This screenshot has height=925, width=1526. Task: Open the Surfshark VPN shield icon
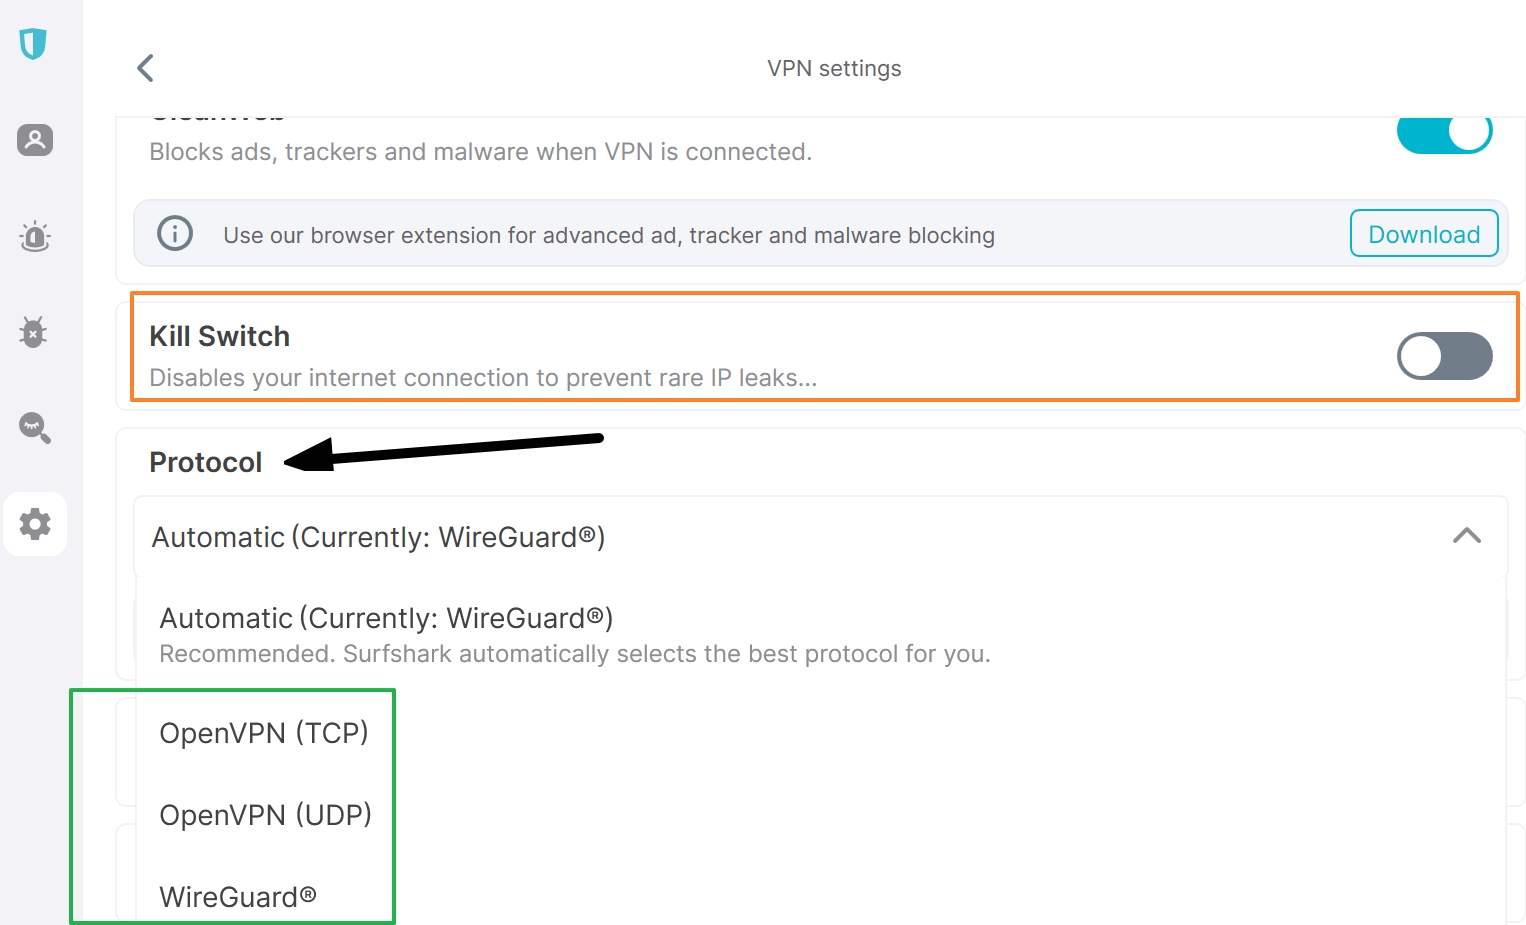point(33,44)
